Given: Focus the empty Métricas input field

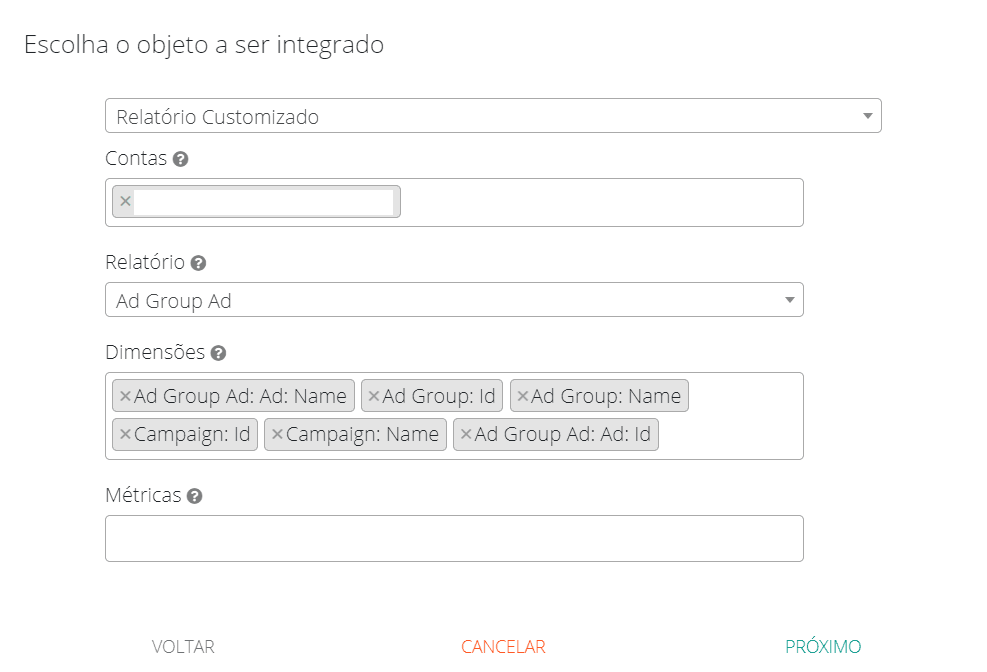Looking at the screenshot, I should point(454,538).
